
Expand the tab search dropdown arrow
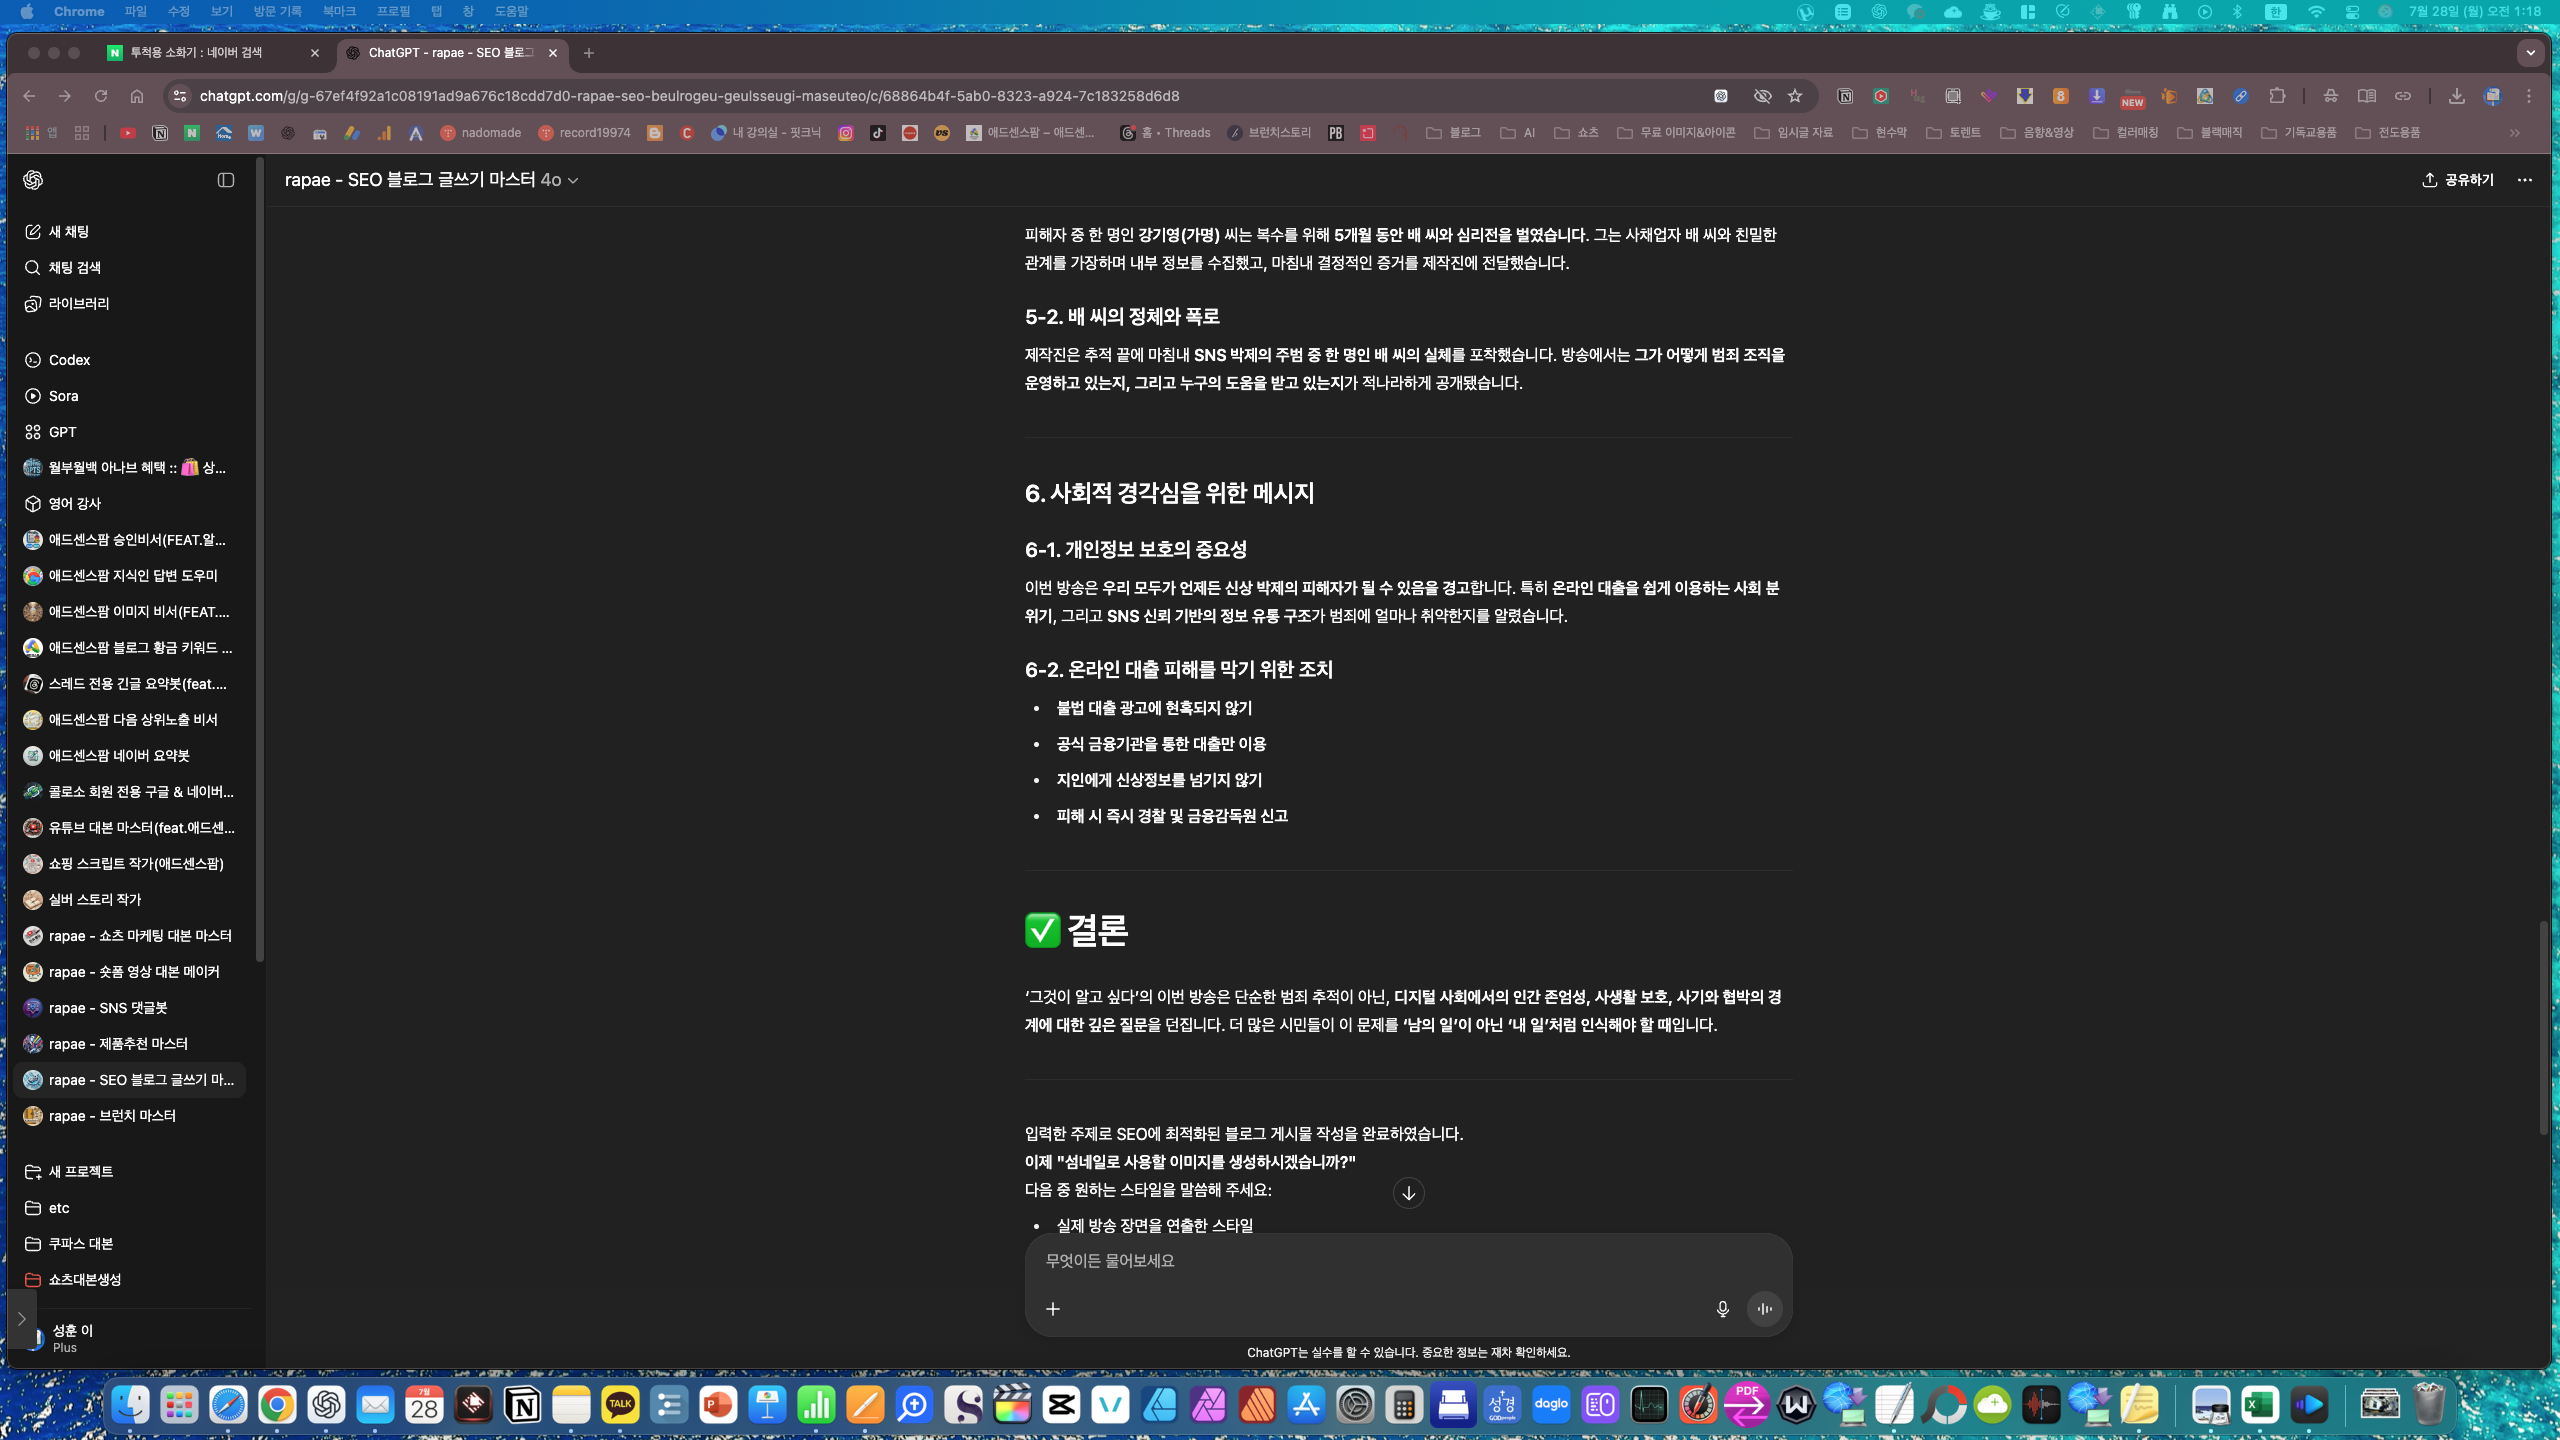pos(2530,53)
